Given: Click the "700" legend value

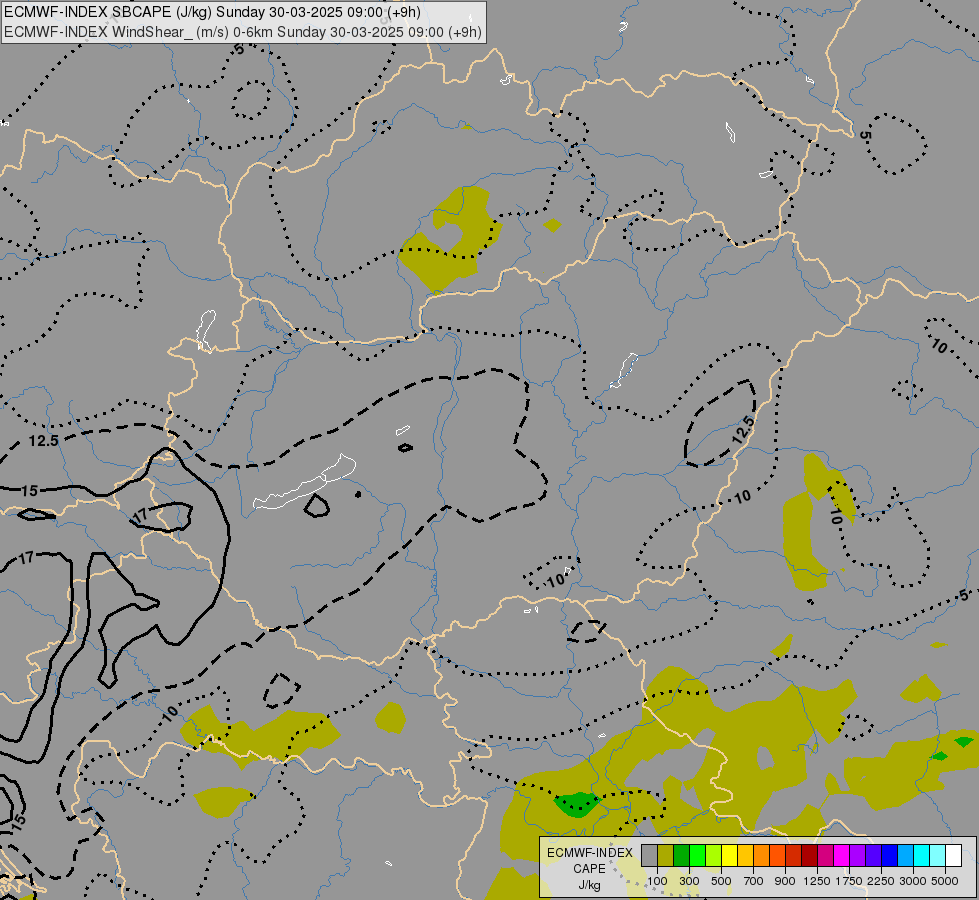Looking at the screenshot, I should (754, 881).
